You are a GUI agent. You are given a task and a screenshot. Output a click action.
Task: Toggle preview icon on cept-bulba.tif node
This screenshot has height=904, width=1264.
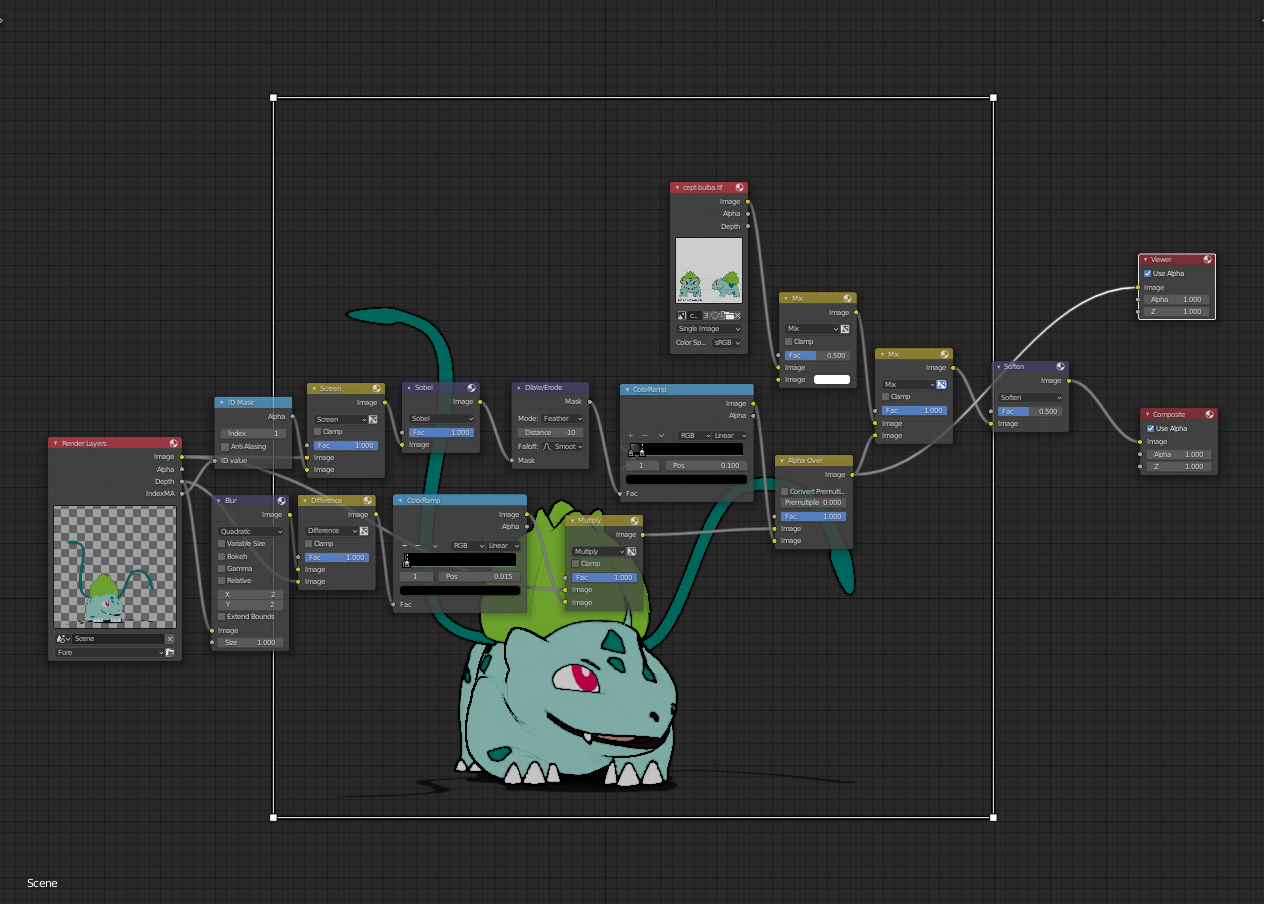point(739,187)
